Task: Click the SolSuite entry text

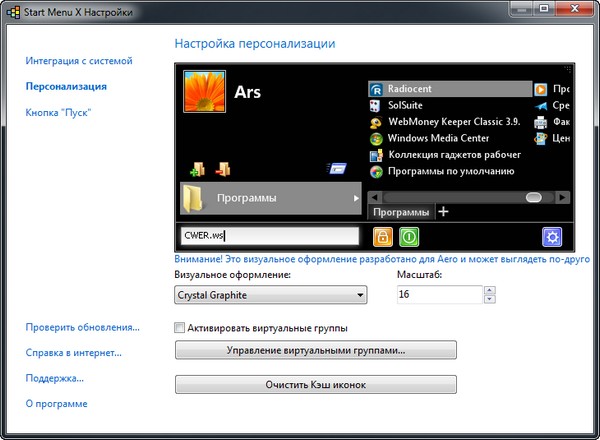Action: pyautogui.click(x=405, y=105)
